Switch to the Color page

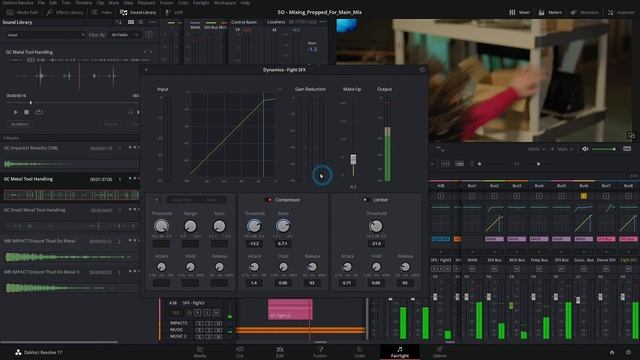coord(360,352)
